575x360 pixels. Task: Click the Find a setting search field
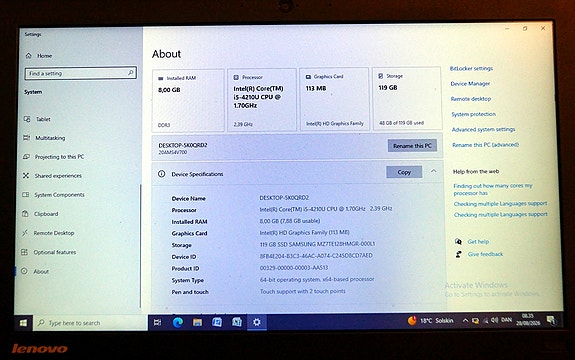pyautogui.click(x=81, y=73)
